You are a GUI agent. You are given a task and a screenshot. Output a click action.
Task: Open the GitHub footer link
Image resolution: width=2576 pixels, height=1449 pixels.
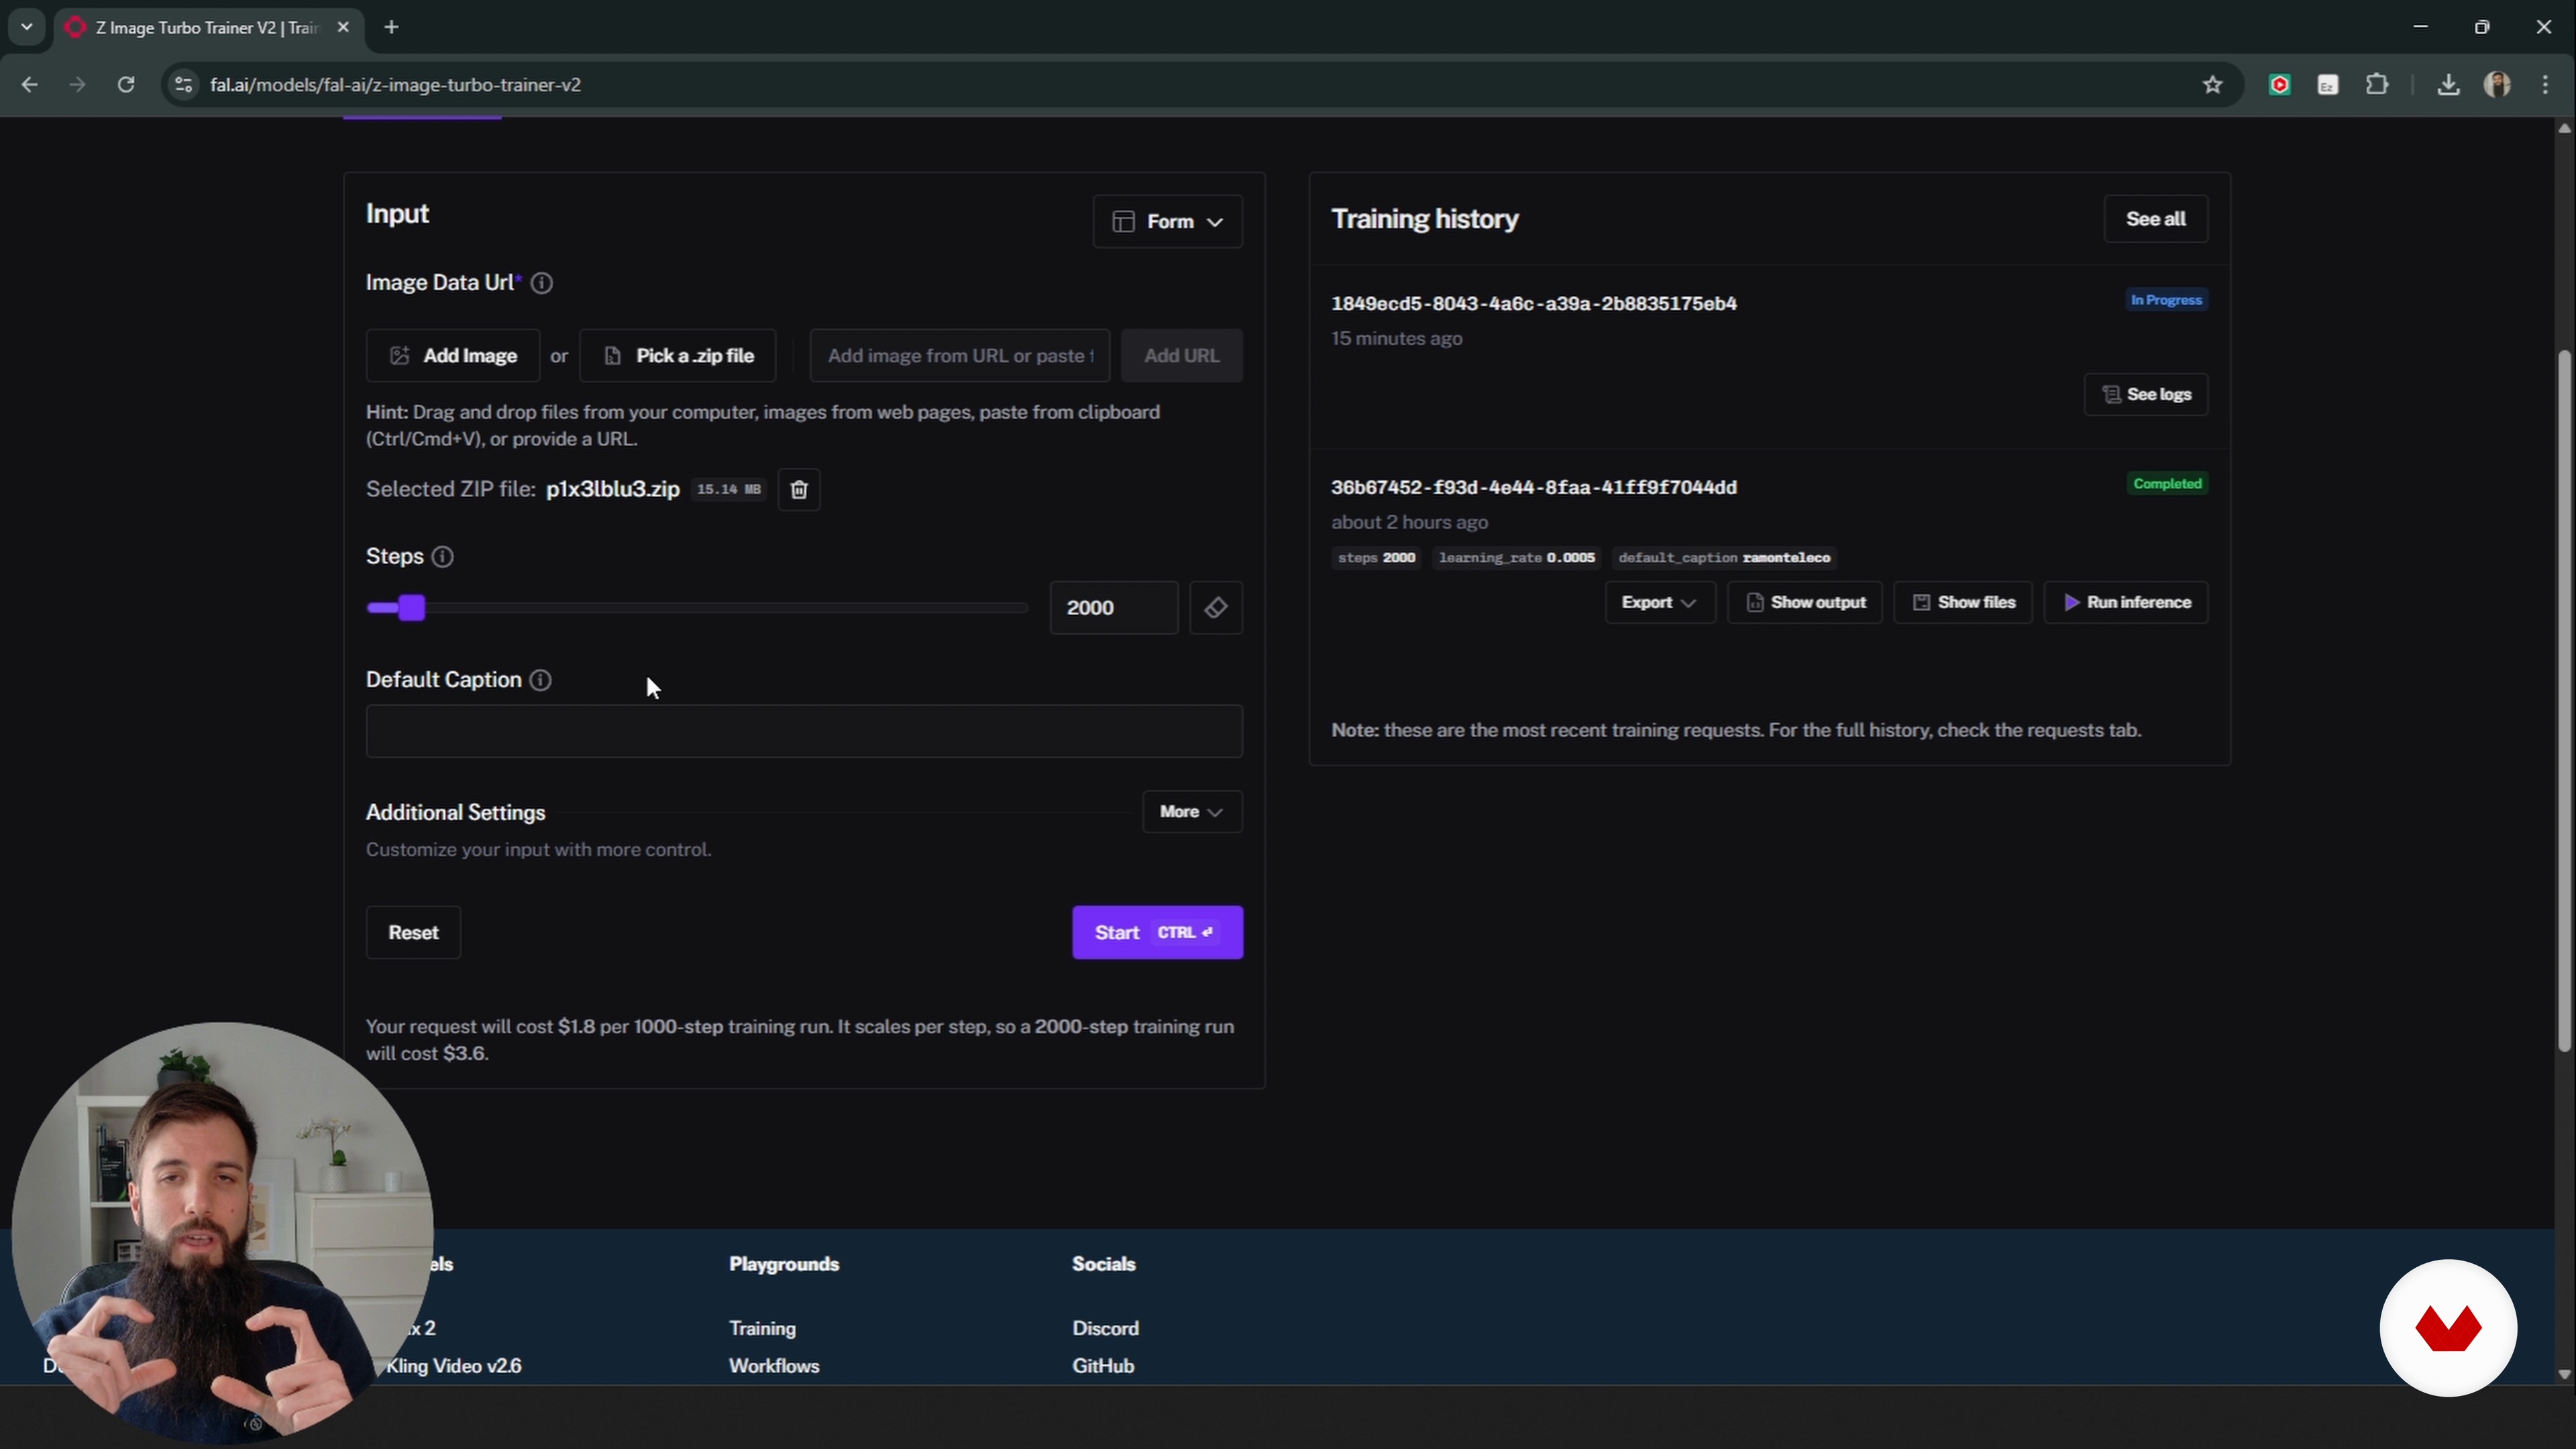click(1103, 1366)
